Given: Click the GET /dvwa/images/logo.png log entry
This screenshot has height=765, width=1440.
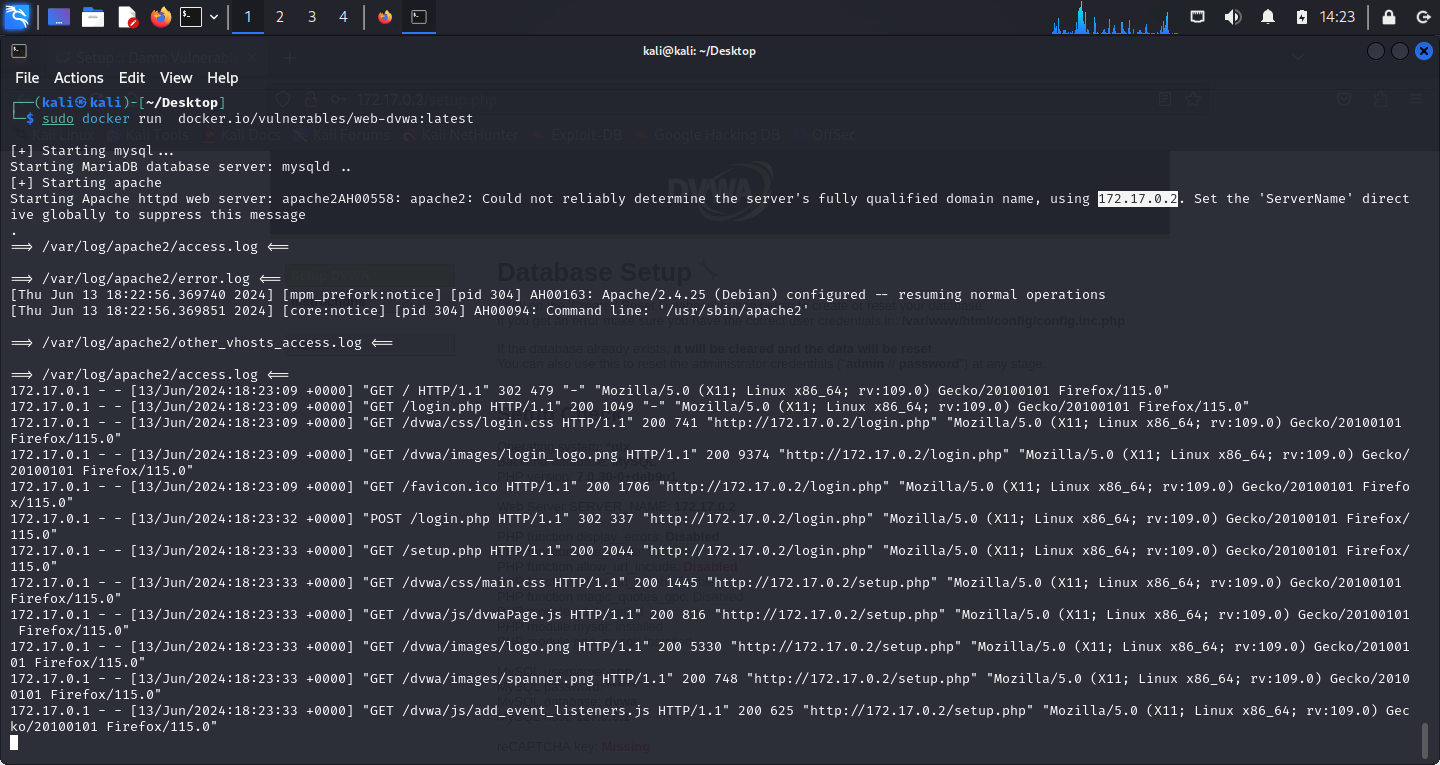Looking at the screenshot, I should click(x=710, y=654).
